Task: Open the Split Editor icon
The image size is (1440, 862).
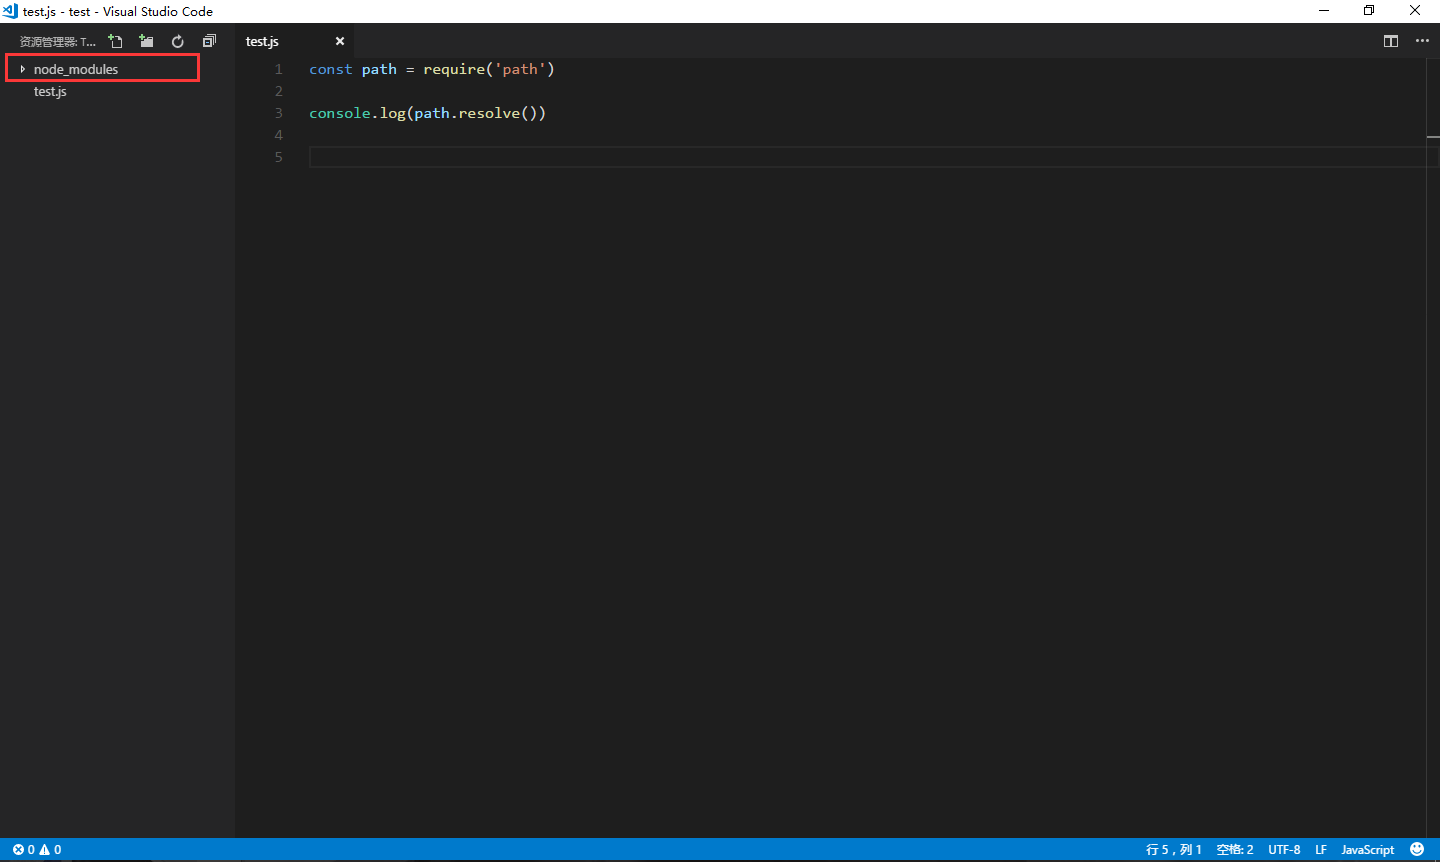Action: point(1391,42)
